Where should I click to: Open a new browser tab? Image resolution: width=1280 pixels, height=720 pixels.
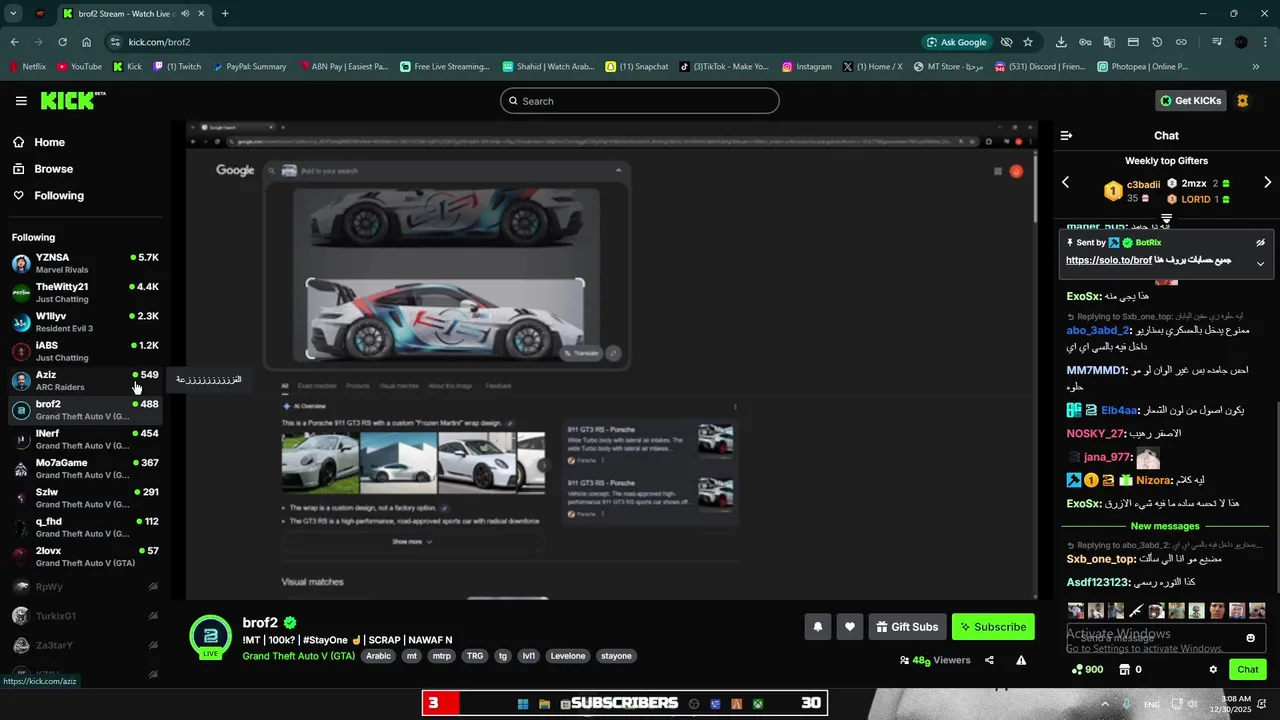click(x=224, y=14)
